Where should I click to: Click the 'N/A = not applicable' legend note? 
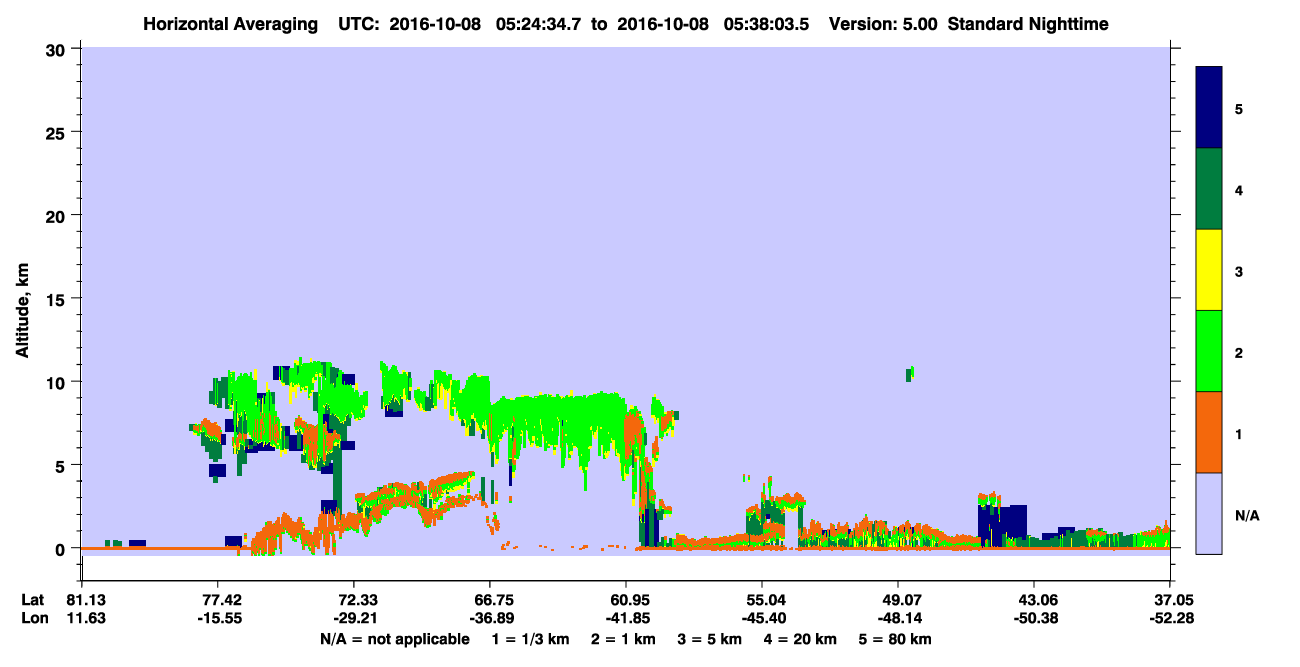[x=394, y=639]
